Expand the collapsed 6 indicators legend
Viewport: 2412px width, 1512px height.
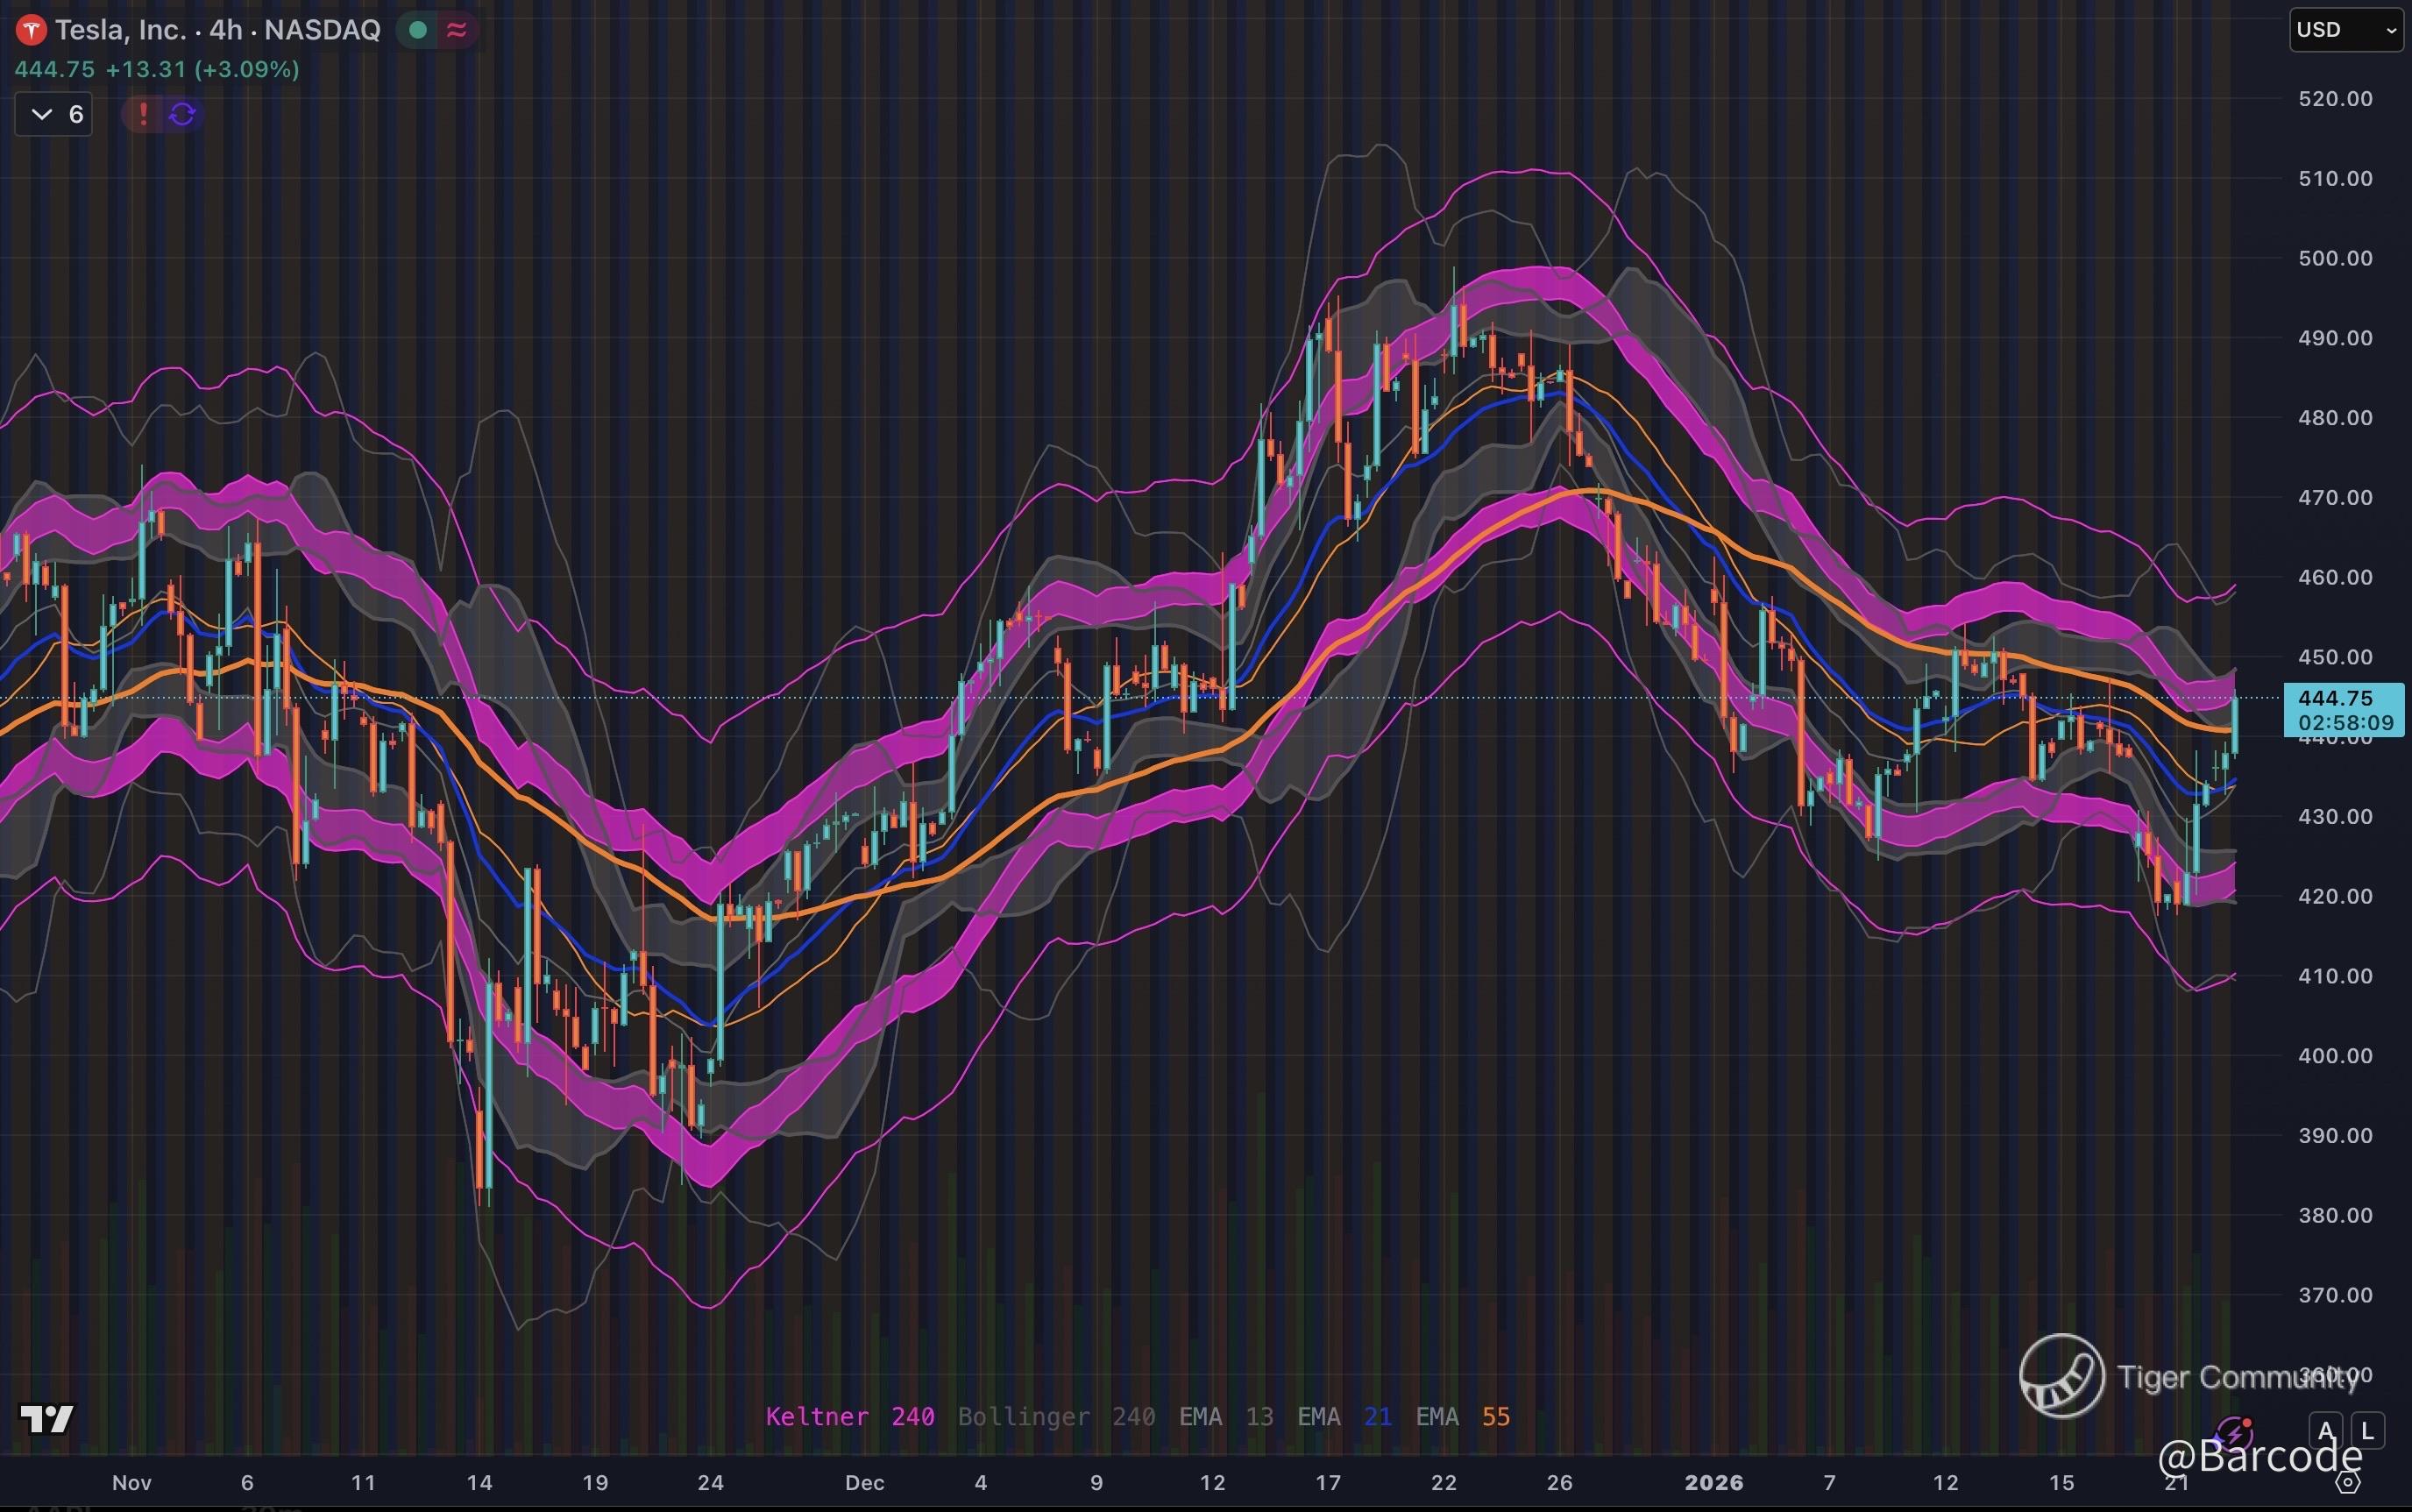click(54, 114)
